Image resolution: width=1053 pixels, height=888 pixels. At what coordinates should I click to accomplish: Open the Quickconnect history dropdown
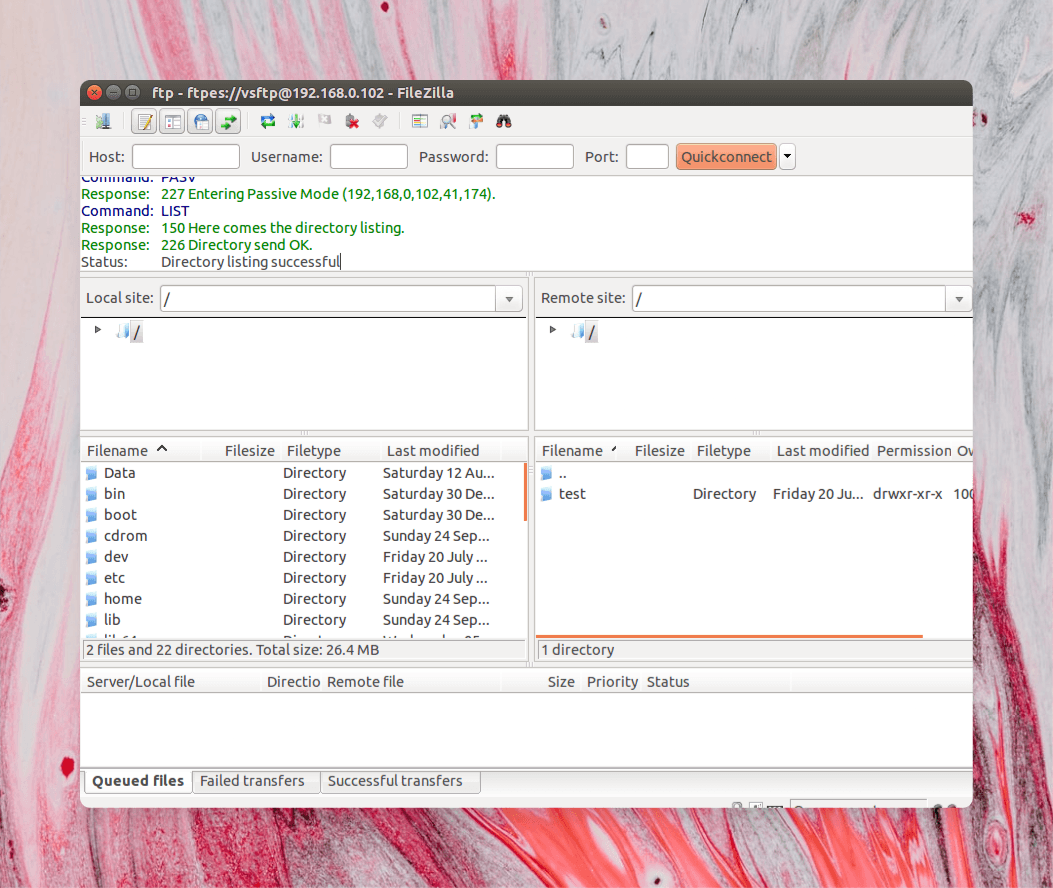[788, 156]
